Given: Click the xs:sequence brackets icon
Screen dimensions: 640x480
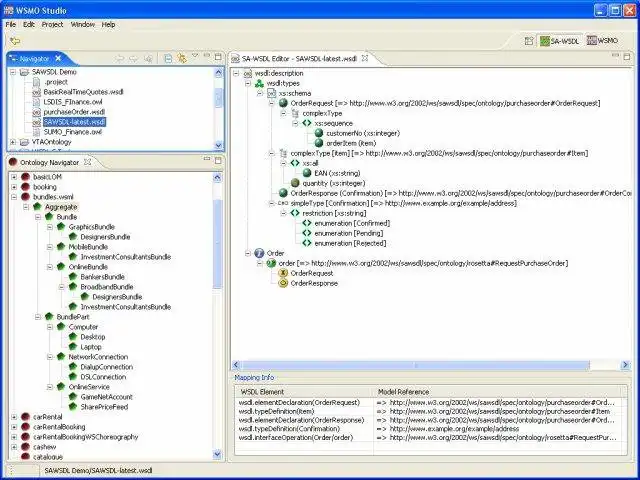Looking at the screenshot, I should click(307, 123).
